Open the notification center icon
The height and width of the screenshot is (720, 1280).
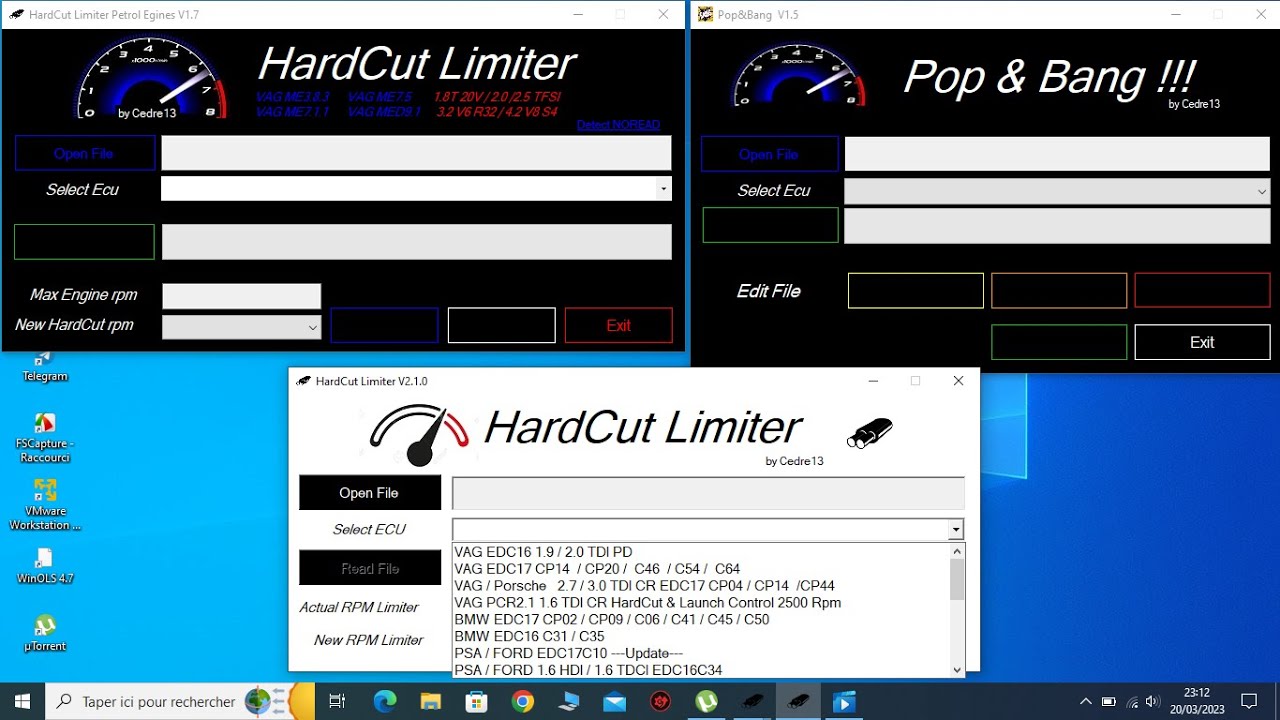[1249, 702]
